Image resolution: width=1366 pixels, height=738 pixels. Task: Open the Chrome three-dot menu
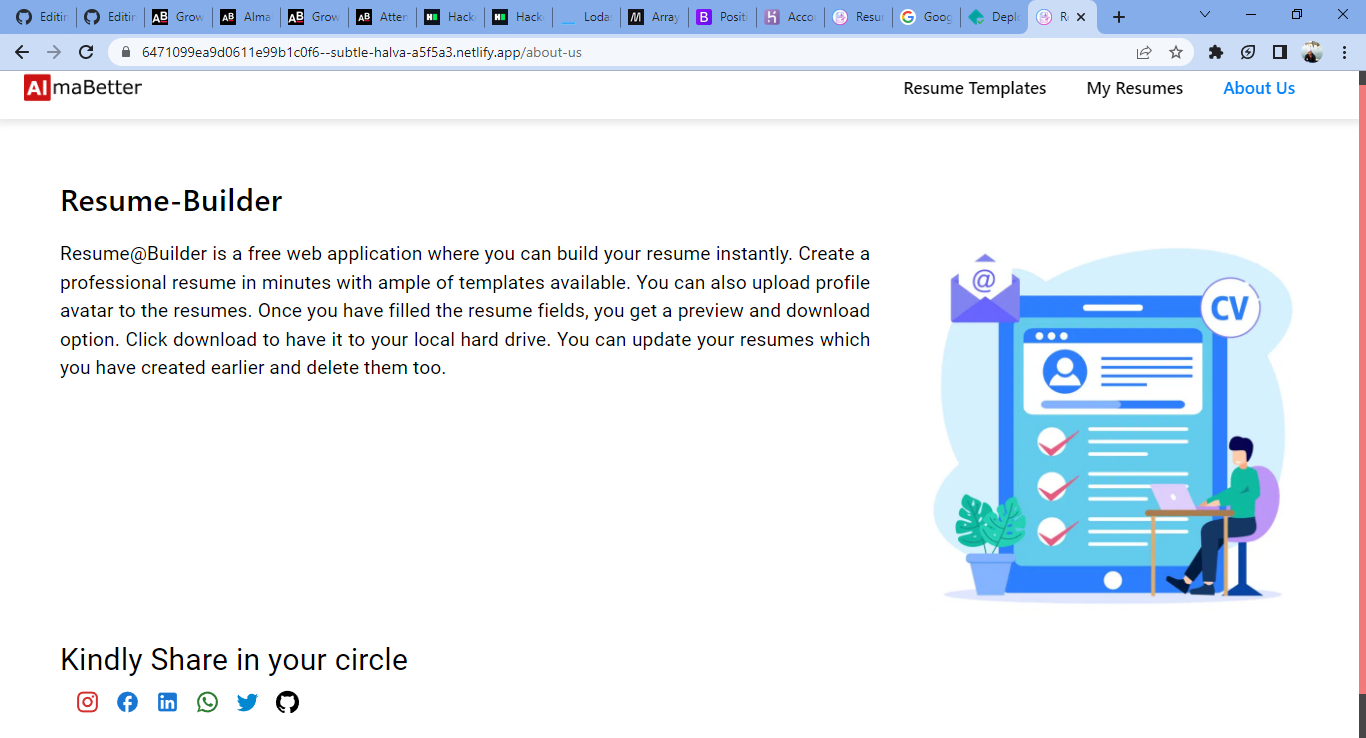pyautogui.click(x=1344, y=52)
